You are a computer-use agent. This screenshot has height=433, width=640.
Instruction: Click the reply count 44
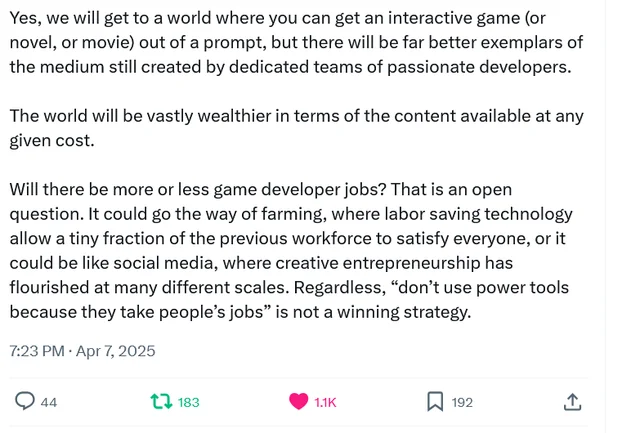[x=49, y=402]
